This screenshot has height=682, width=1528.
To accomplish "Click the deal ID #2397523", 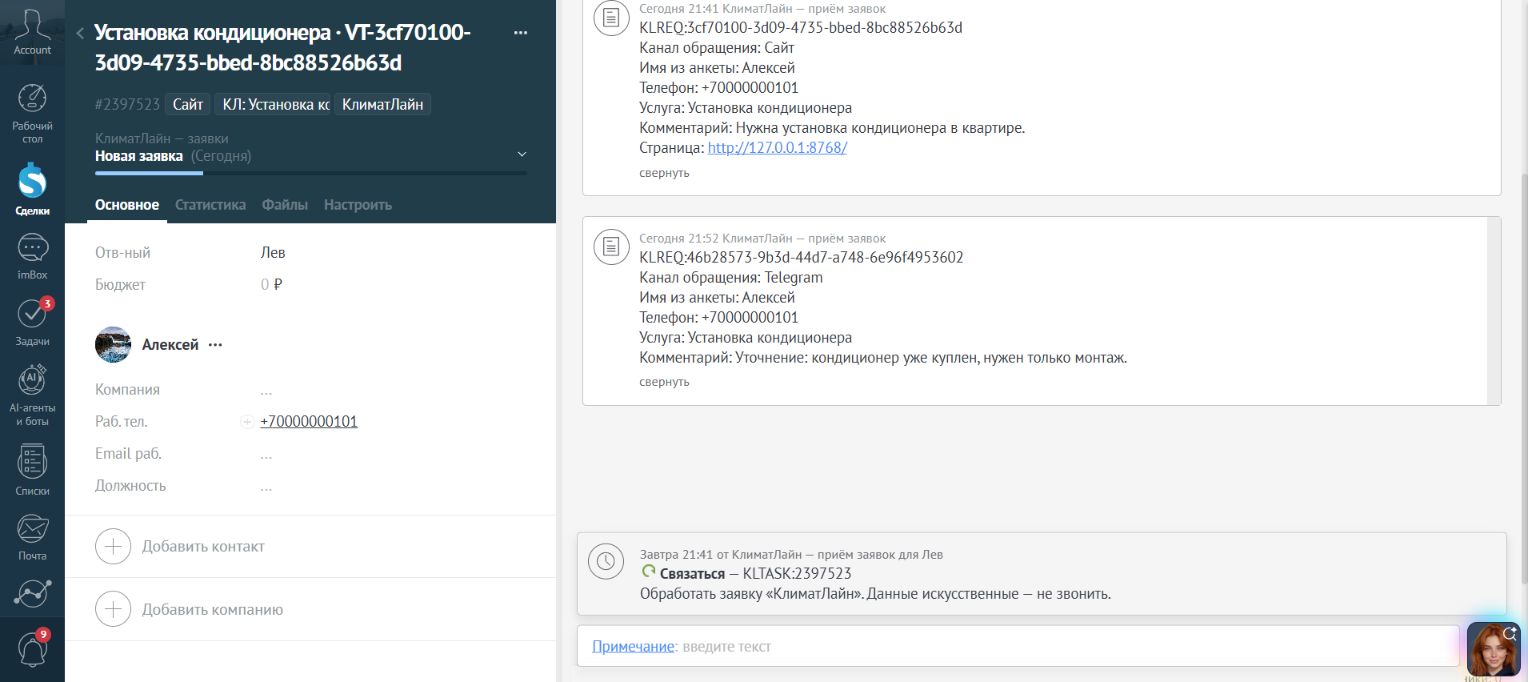I will [128, 104].
